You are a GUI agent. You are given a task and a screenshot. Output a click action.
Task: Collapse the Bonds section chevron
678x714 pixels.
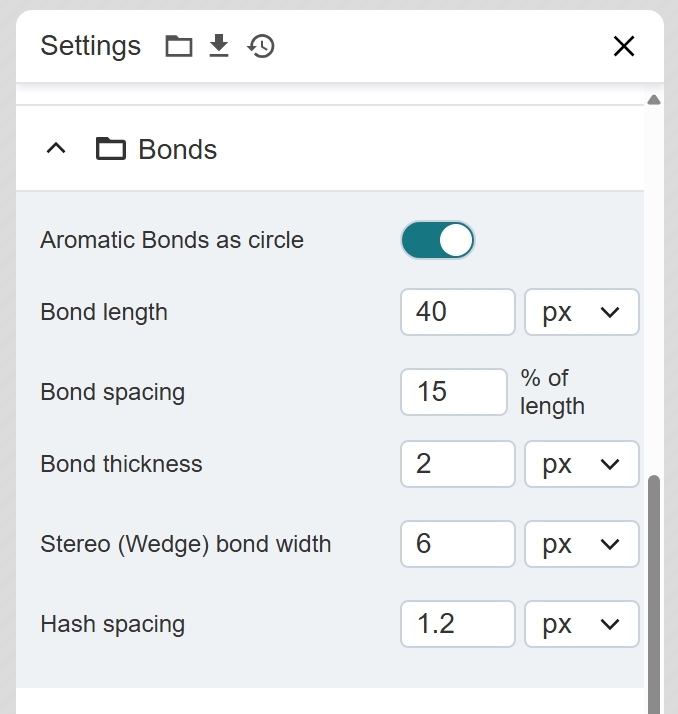tap(57, 149)
